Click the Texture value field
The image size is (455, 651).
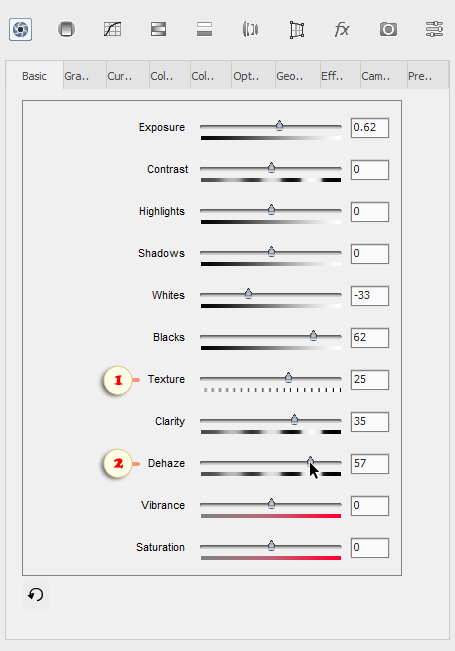[x=370, y=379]
